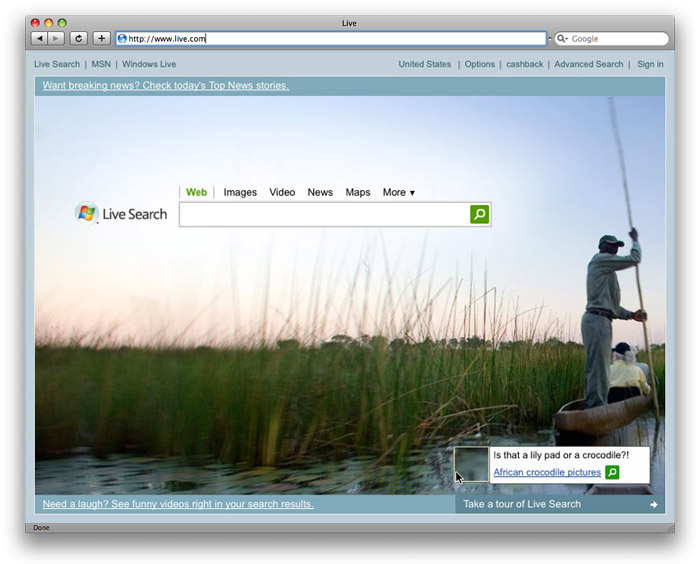The height and width of the screenshot is (564, 700).
Task: Open the Windows Live link
Action: [149, 64]
